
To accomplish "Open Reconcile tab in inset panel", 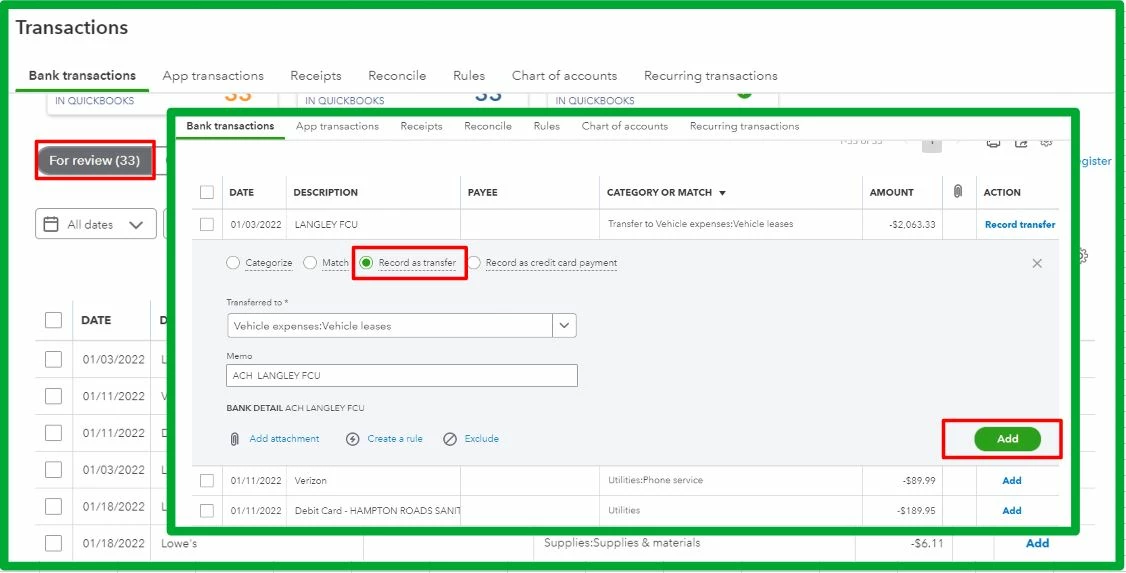I will [x=488, y=126].
